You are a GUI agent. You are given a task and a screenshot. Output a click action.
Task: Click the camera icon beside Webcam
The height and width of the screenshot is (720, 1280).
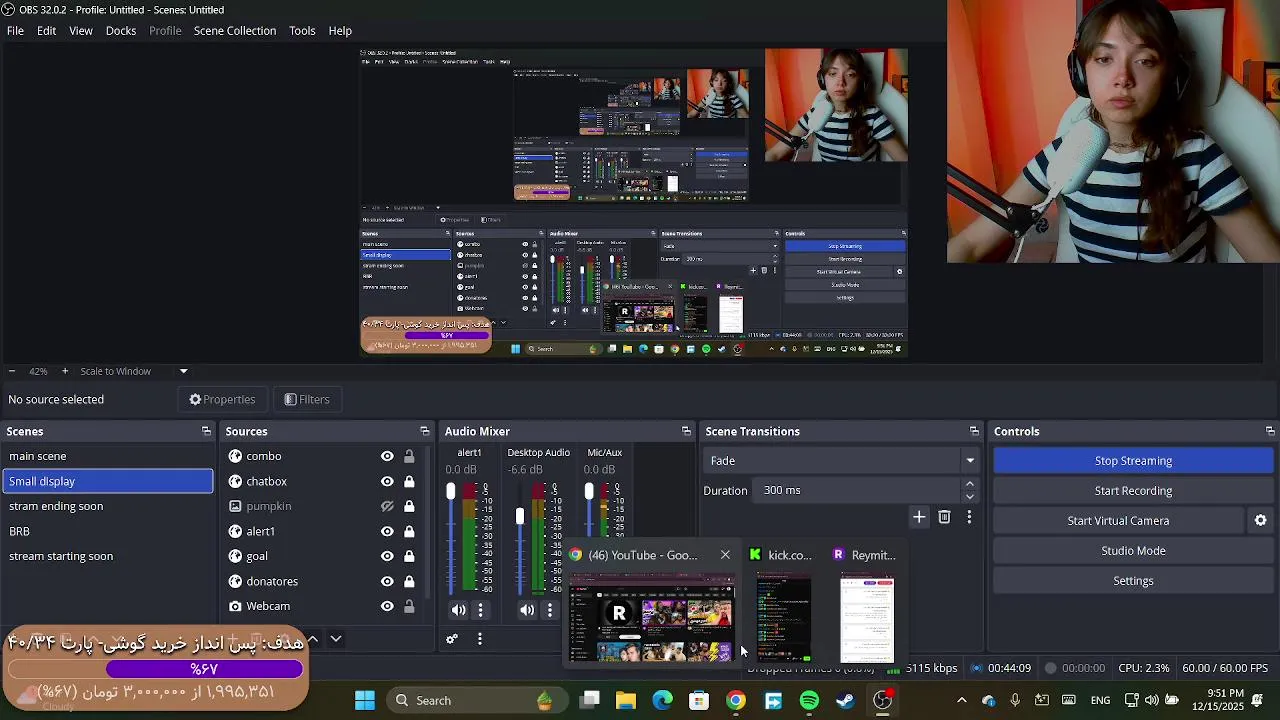[x=235, y=606]
